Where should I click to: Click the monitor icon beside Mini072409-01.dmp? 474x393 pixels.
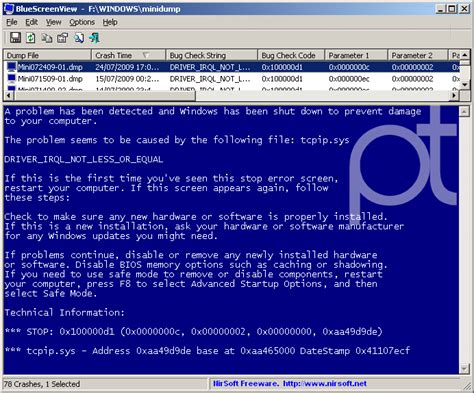pos(12,67)
